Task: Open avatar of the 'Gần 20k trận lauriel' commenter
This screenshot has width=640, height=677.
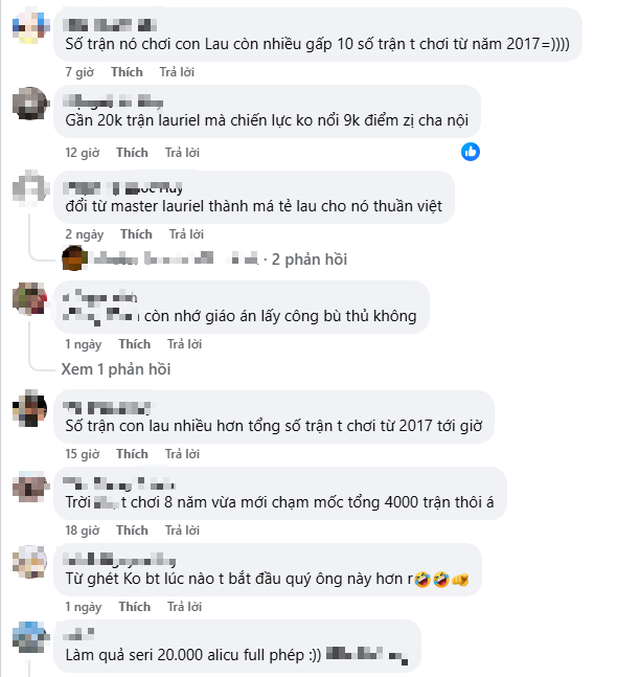Action: coord(29,103)
